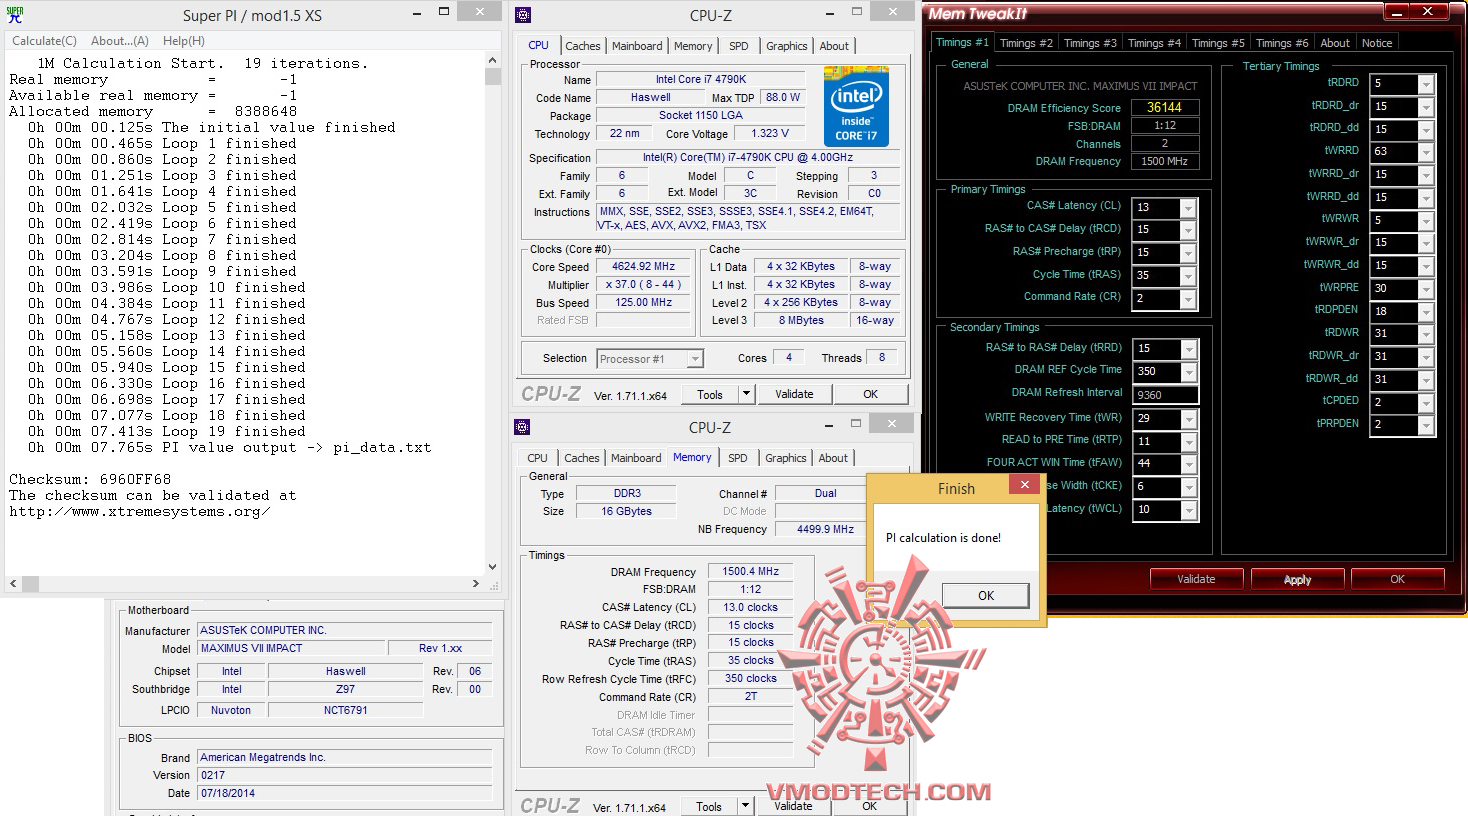The height and width of the screenshot is (816, 1468).
Task: Select Timings #4 tab in MemTweakIt
Action: point(1154,43)
